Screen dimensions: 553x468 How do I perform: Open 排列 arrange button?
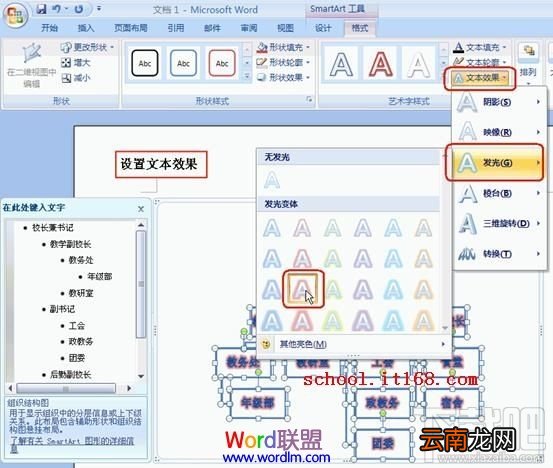[528, 63]
